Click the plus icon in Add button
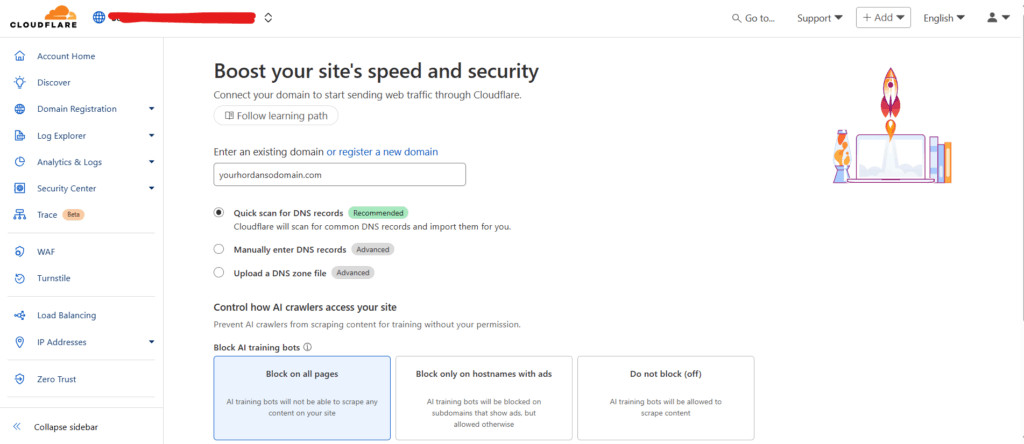Viewport: 1024px width, 444px height. tap(867, 18)
